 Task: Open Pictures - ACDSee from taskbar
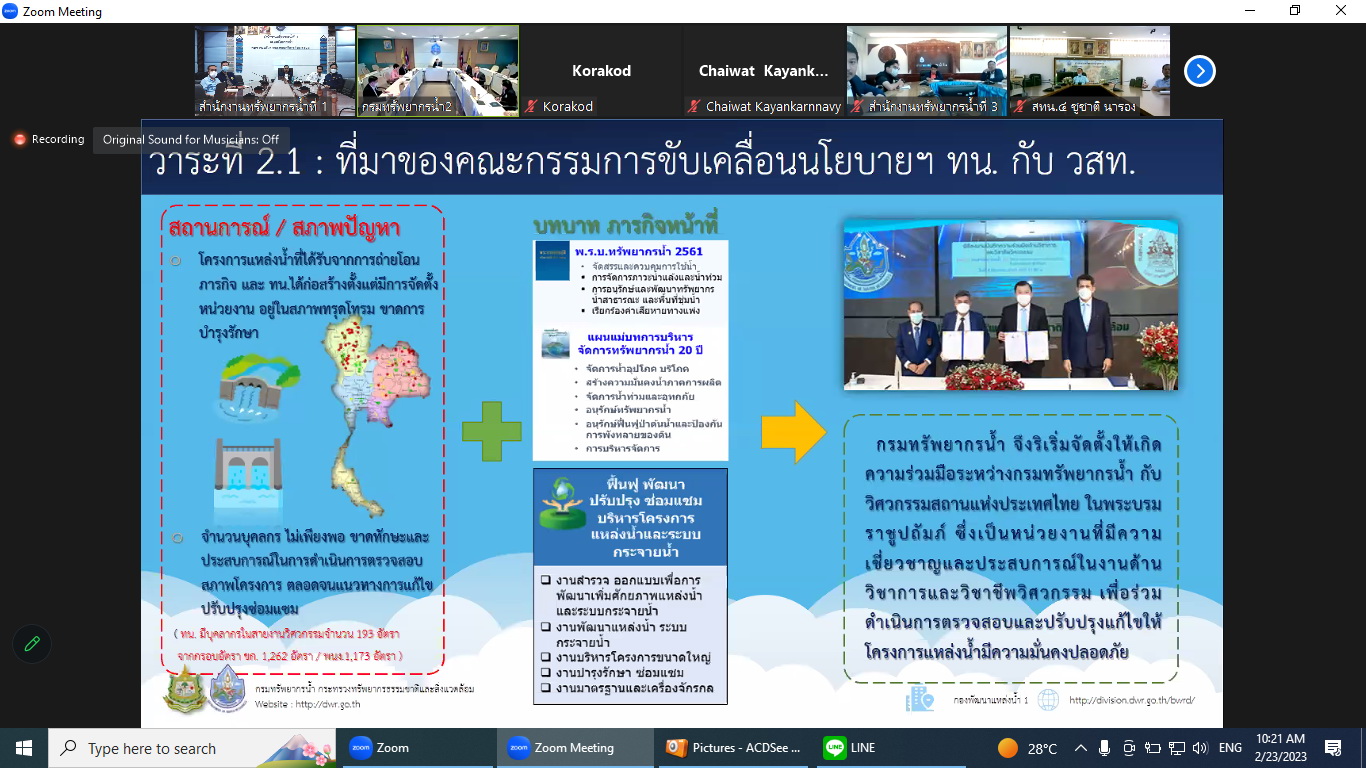click(734, 748)
